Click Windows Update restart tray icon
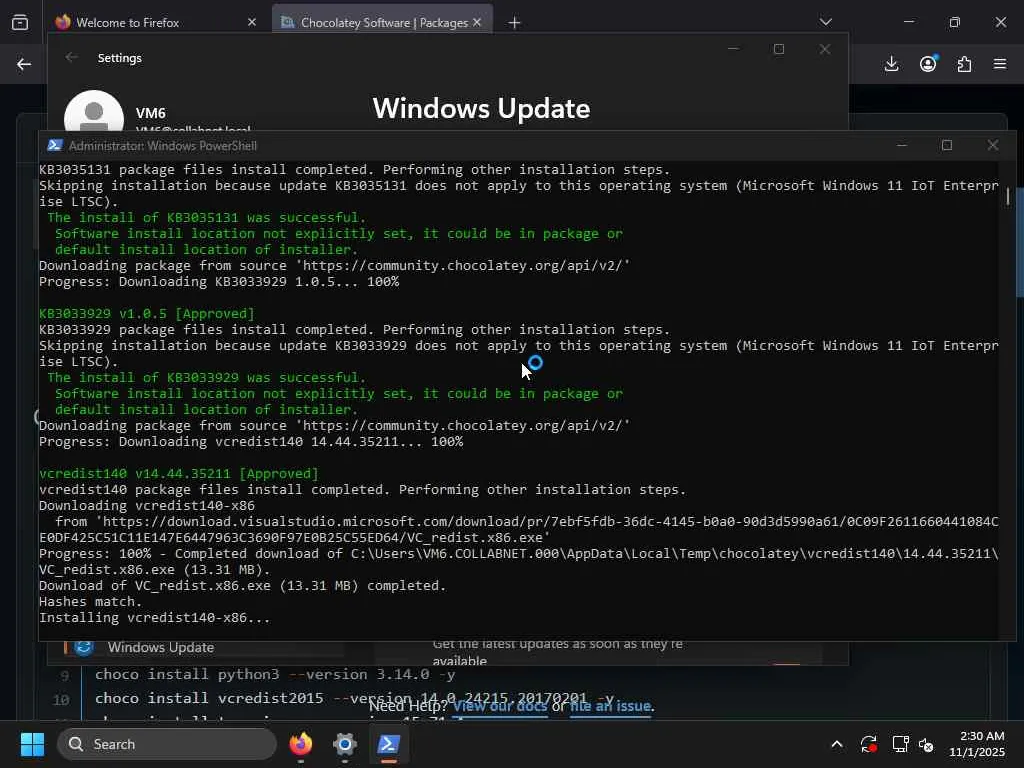The width and height of the screenshot is (1024, 768). point(869,744)
